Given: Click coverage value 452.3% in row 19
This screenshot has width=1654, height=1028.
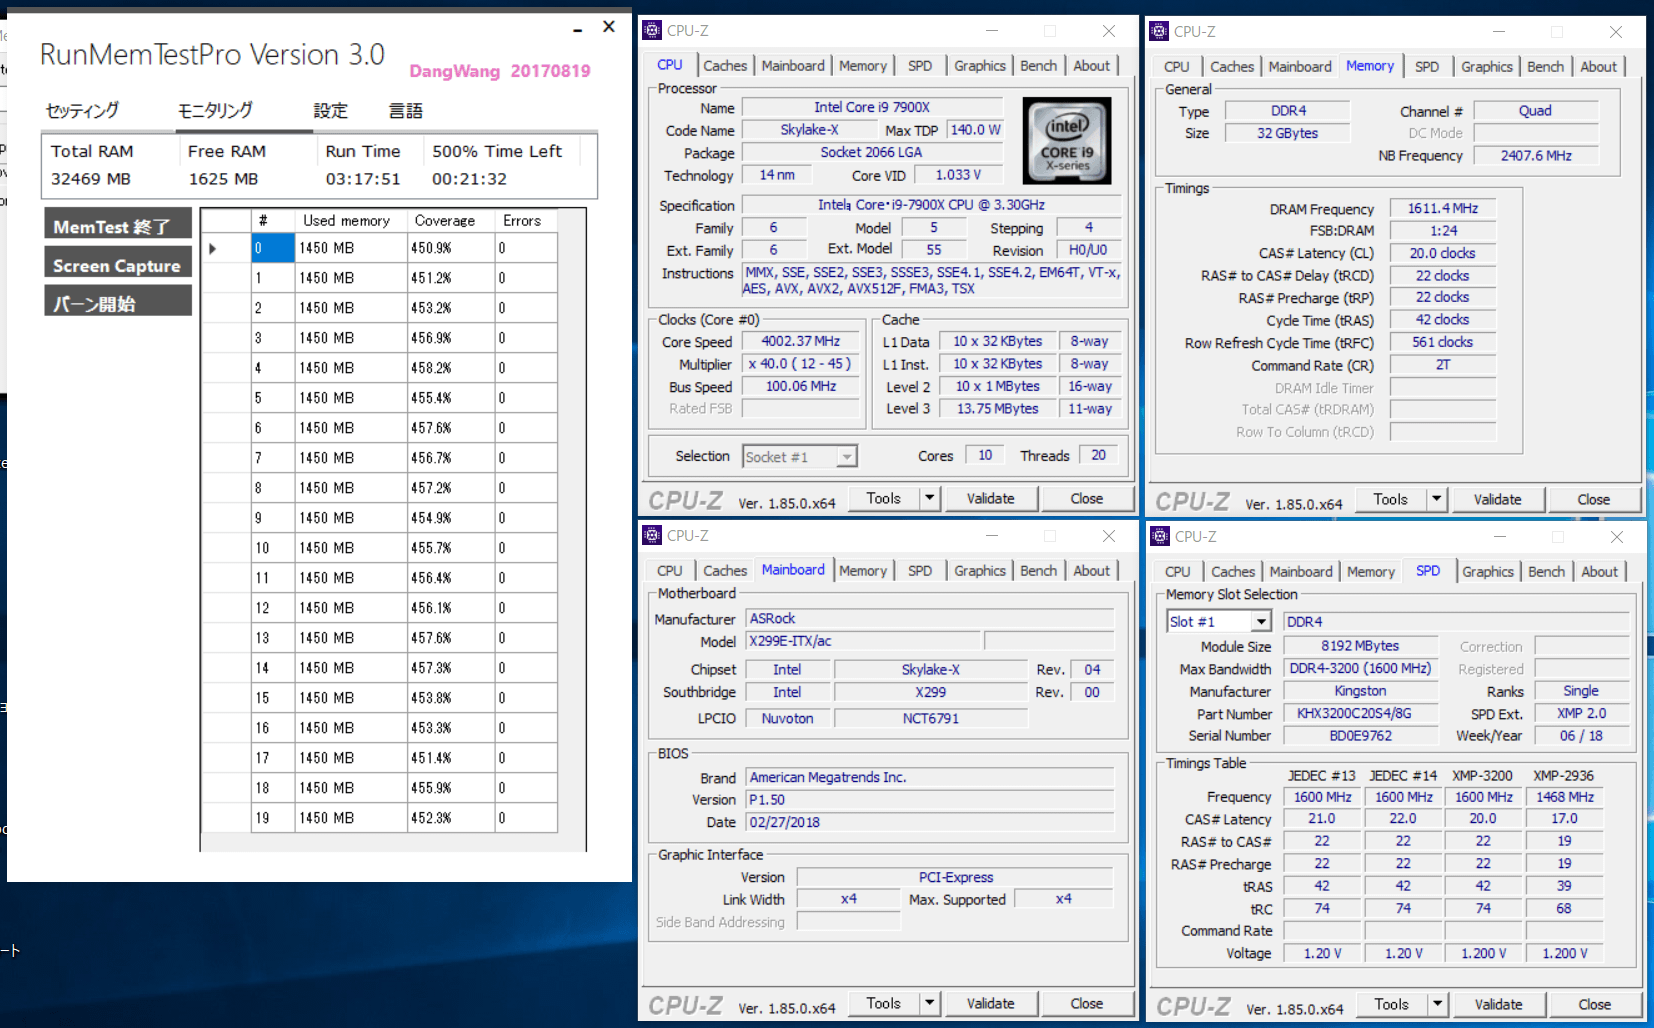Looking at the screenshot, I should [451, 818].
